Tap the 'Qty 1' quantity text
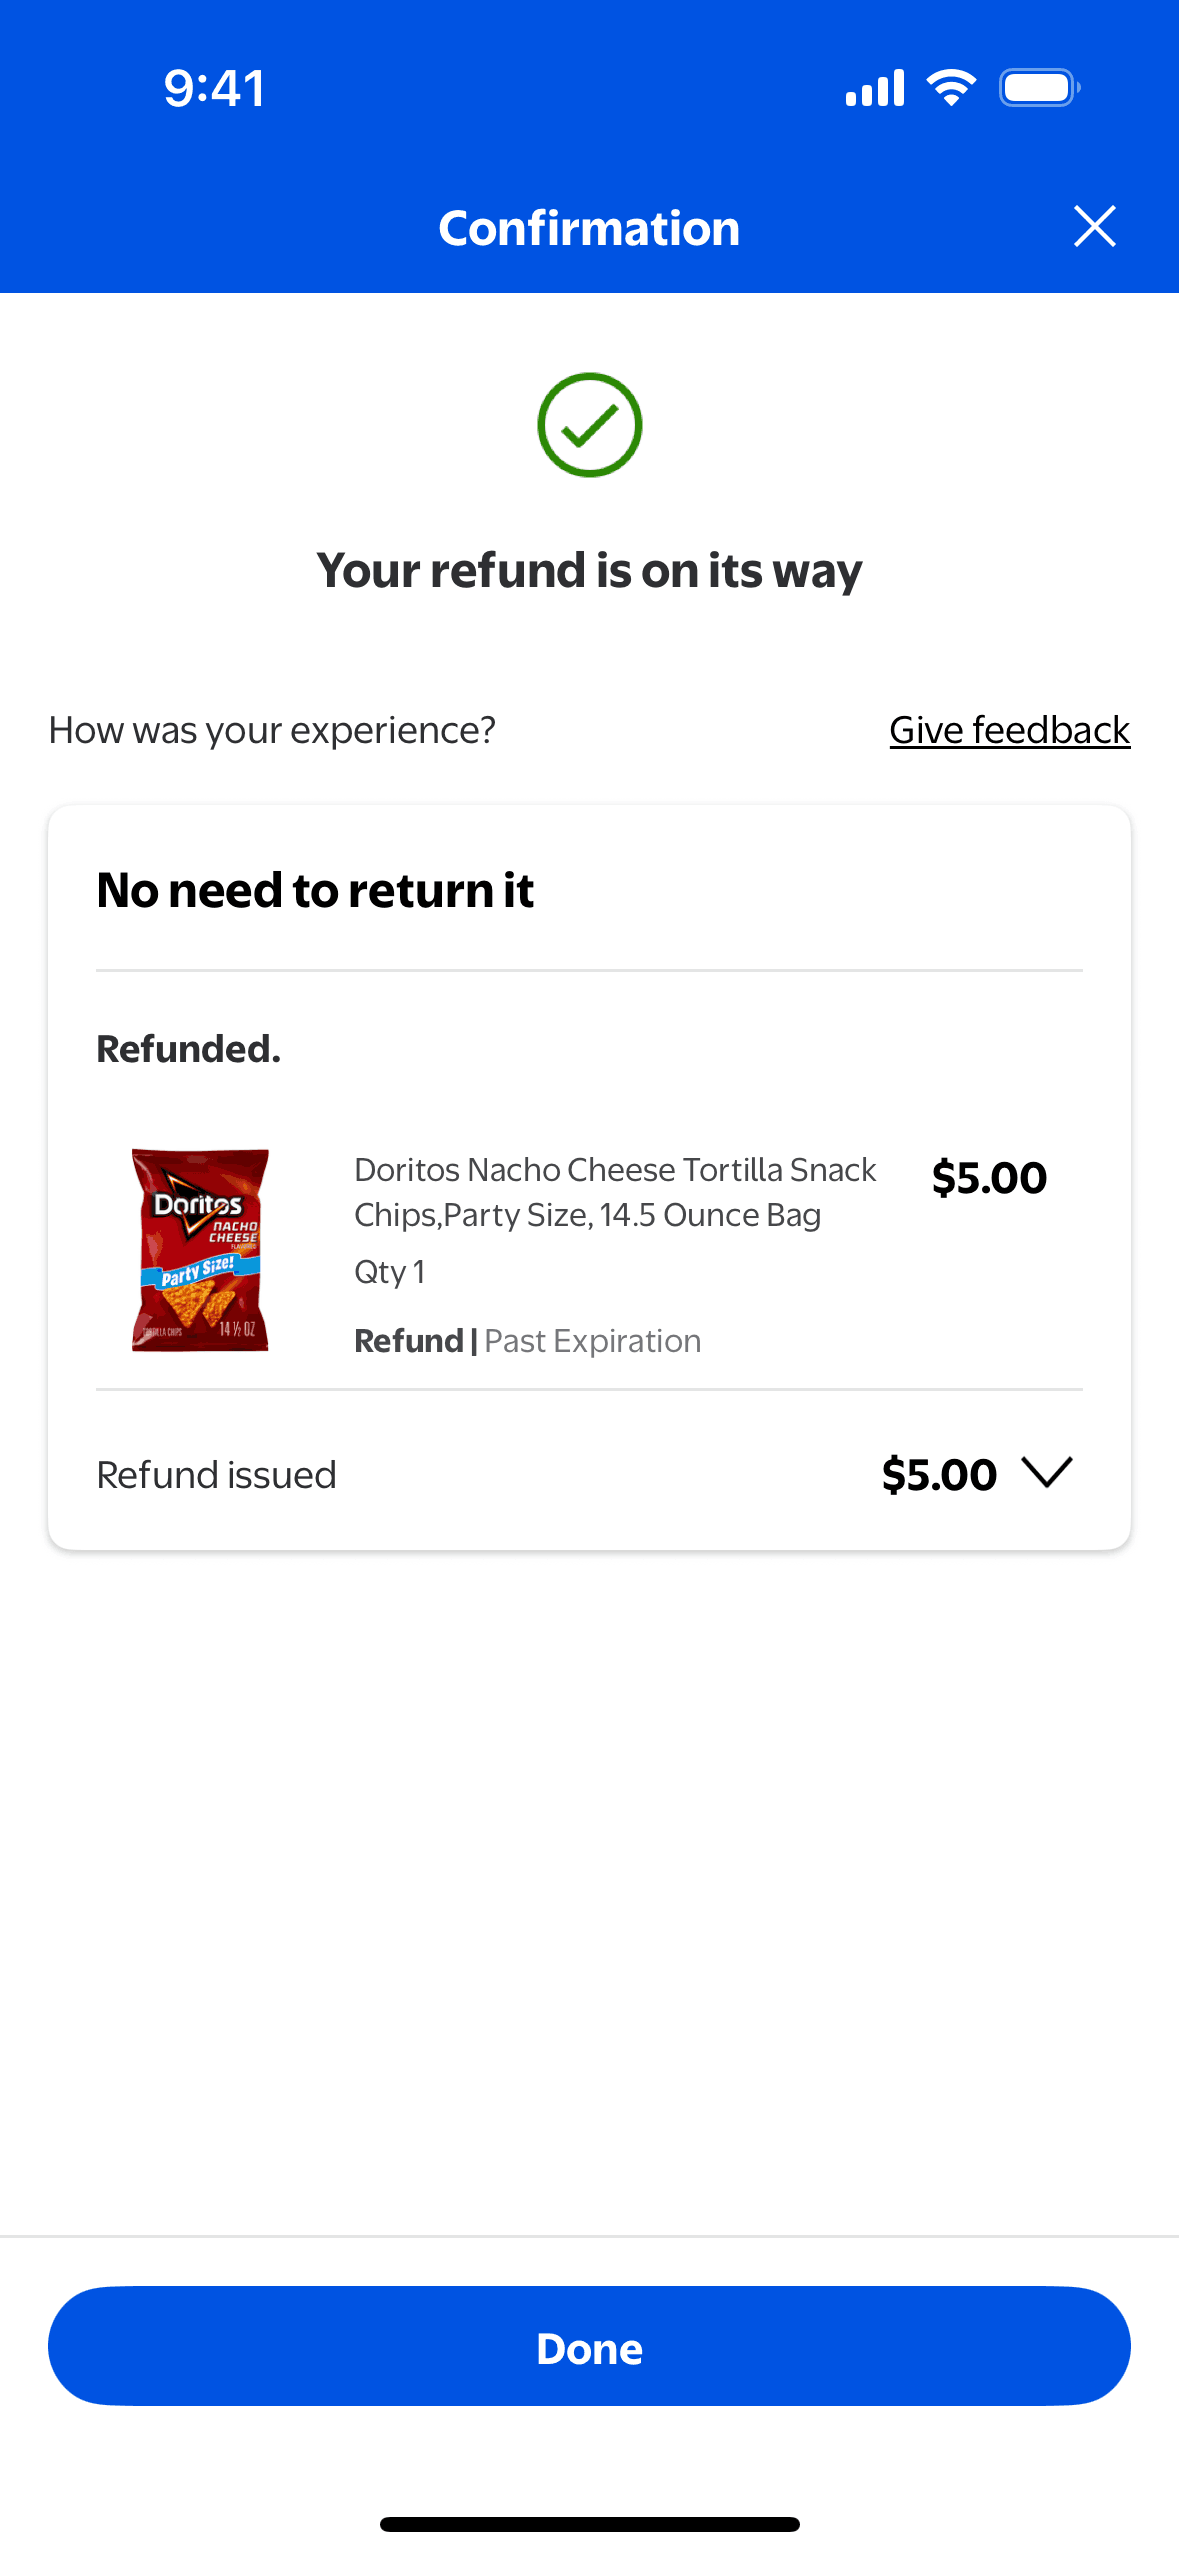 click(x=390, y=1272)
